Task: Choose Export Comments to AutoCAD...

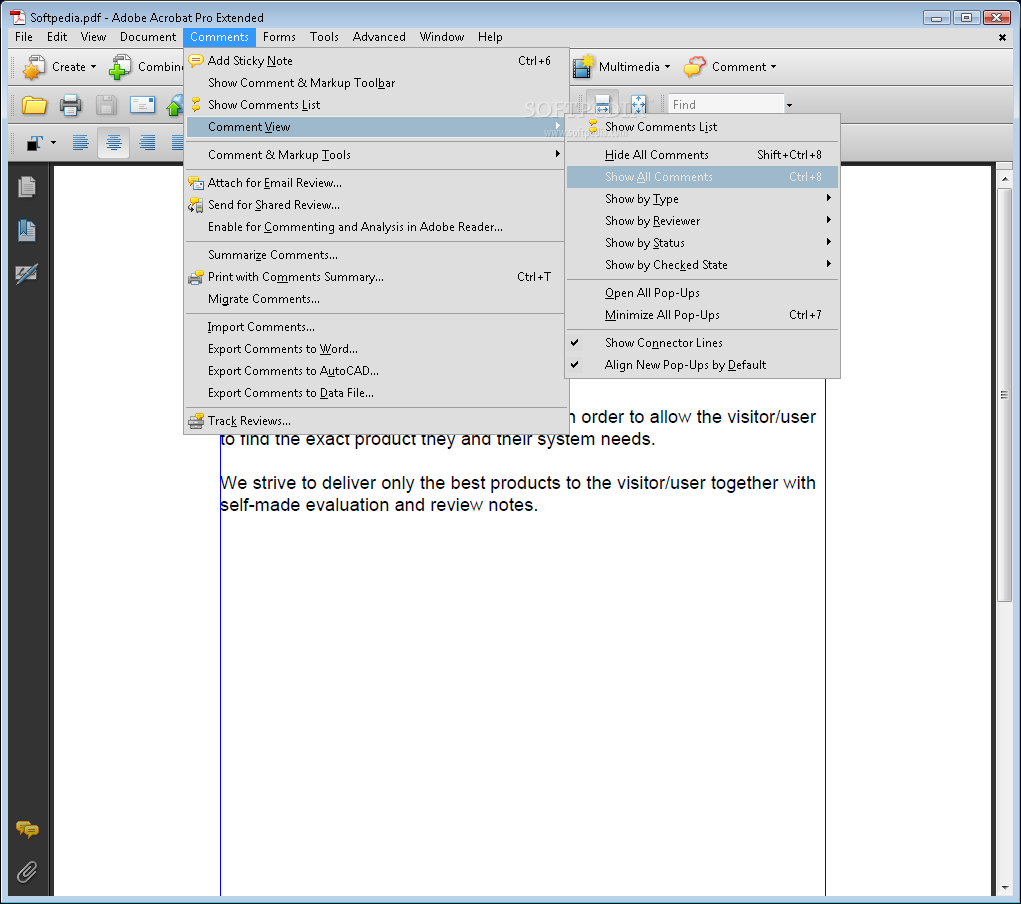Action: point(376,371)
